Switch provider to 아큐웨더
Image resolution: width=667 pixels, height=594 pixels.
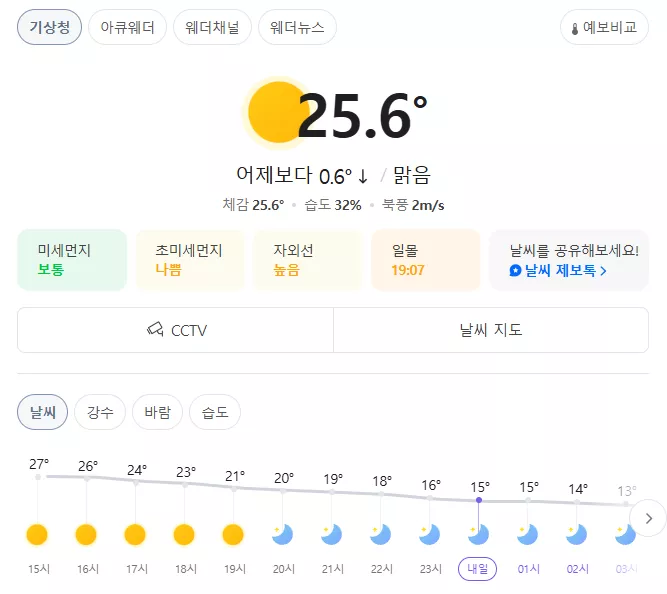(x=127, y=27)
